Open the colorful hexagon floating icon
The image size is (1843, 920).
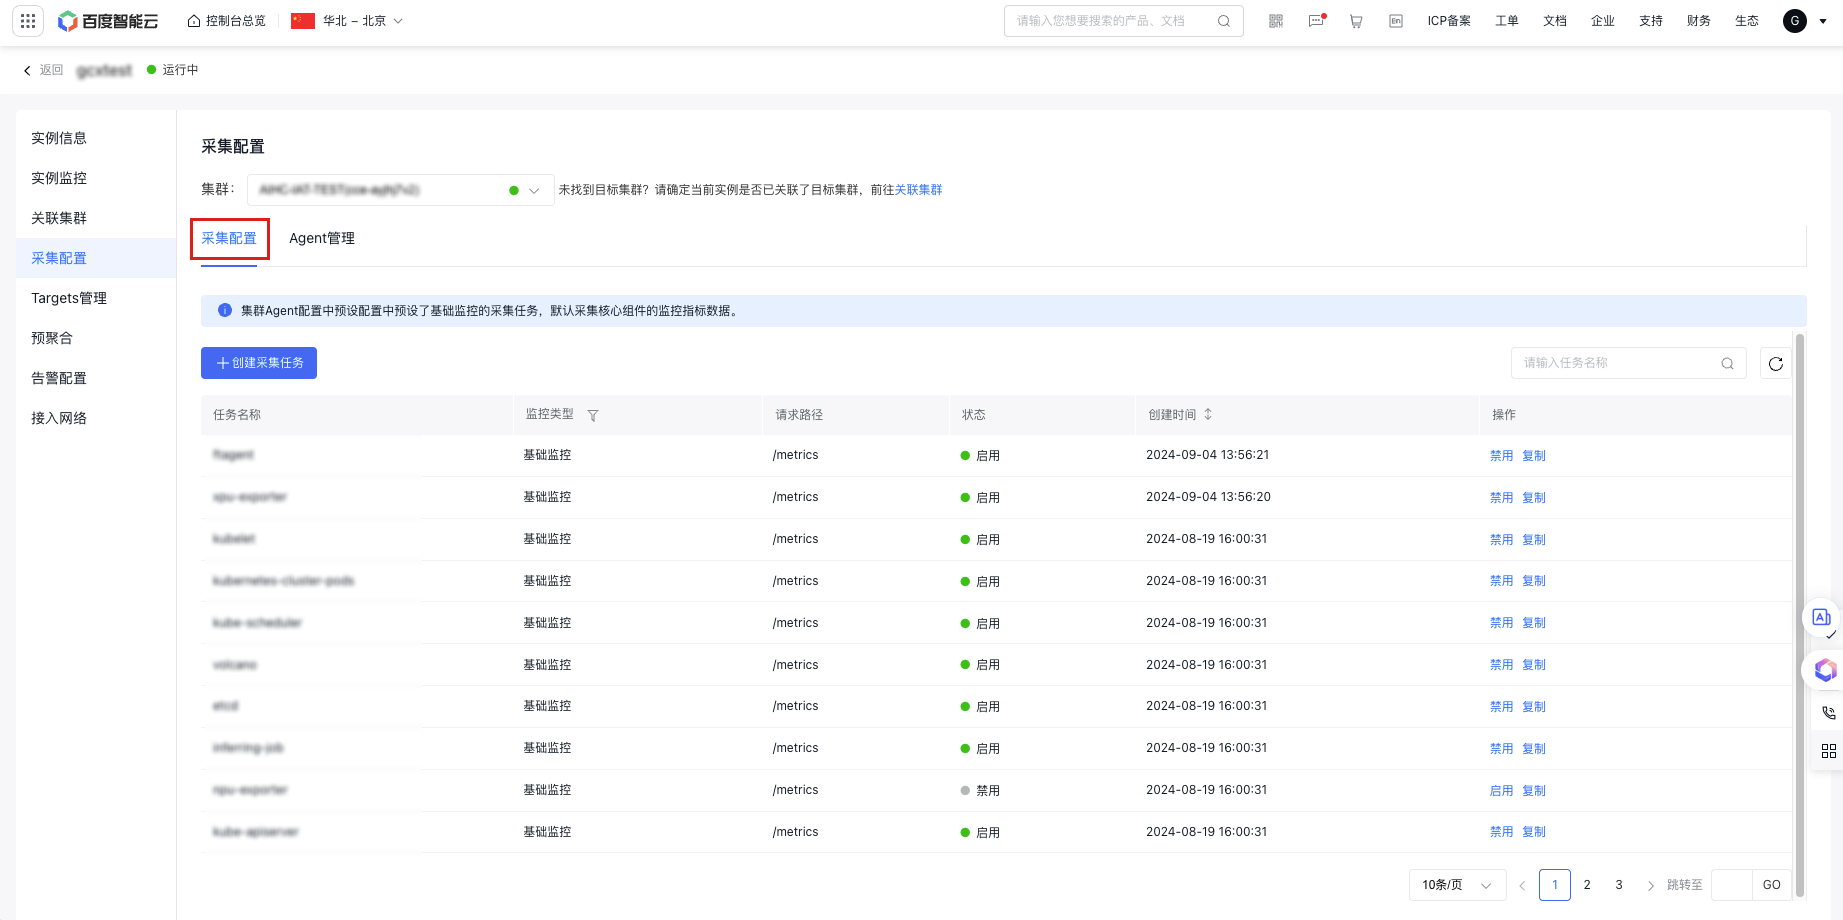click(1825, 670)
